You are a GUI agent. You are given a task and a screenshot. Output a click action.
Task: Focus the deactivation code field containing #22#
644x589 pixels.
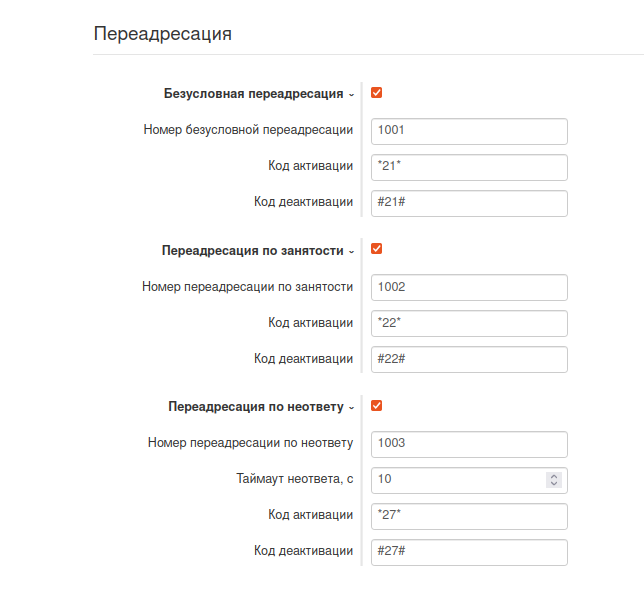pyautogui.click(x=468, y=359)
